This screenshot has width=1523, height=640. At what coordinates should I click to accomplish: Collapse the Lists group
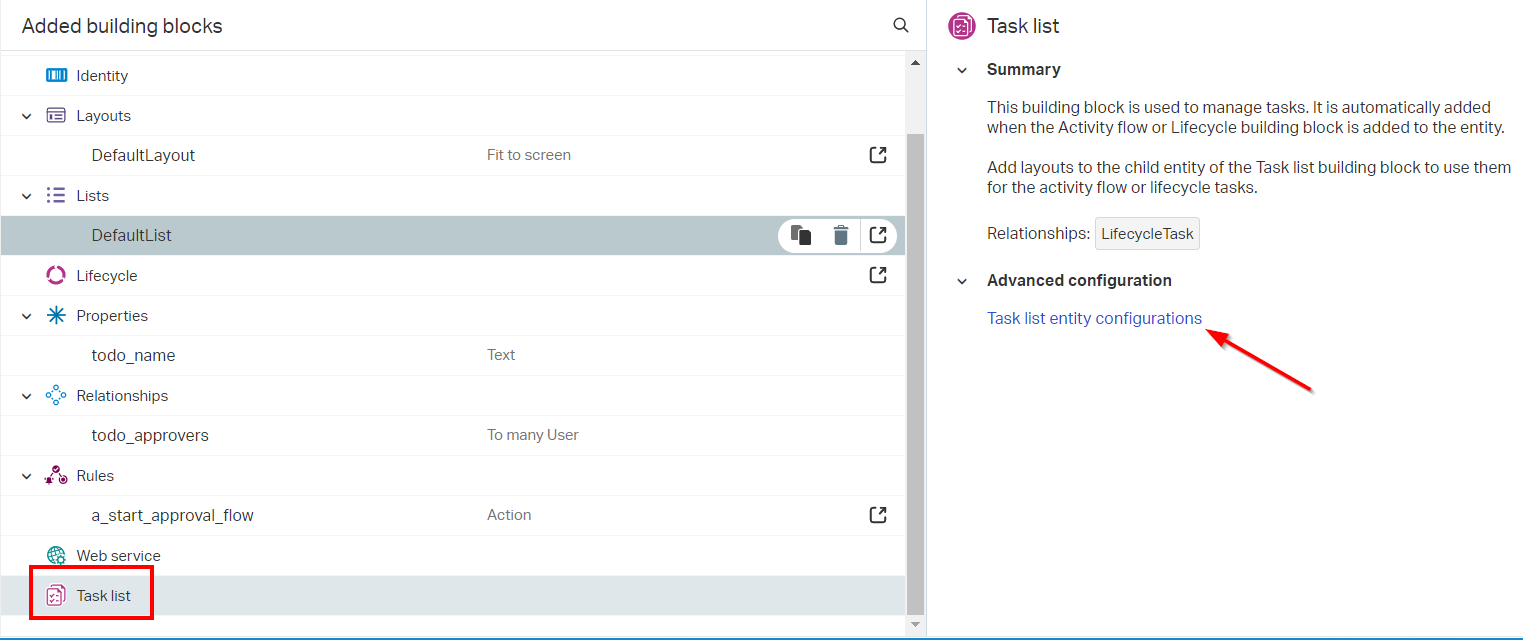pos(27,196)
